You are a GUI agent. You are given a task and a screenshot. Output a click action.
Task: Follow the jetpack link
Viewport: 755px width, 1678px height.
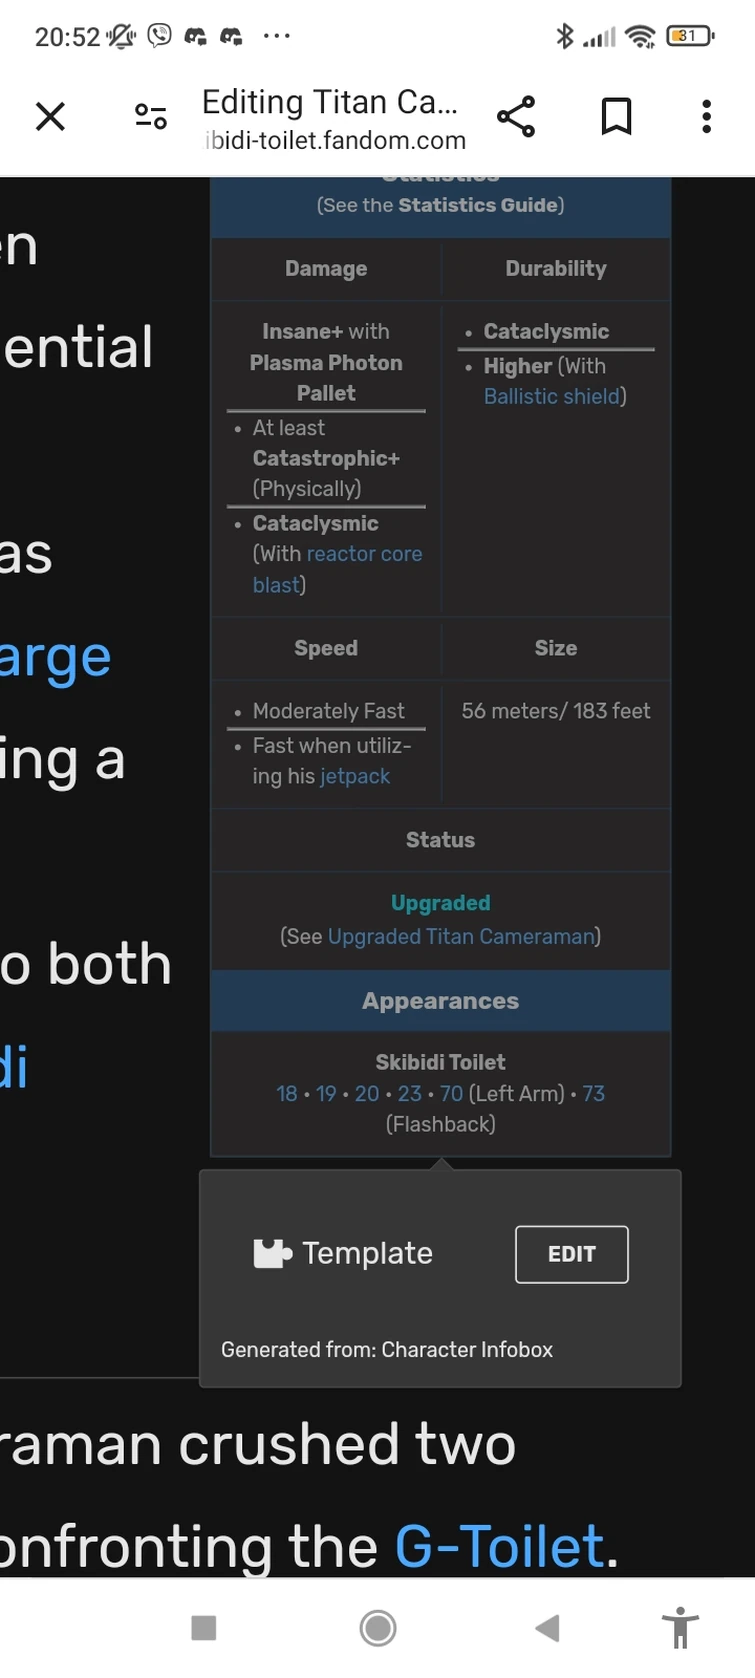coord(355,776)
